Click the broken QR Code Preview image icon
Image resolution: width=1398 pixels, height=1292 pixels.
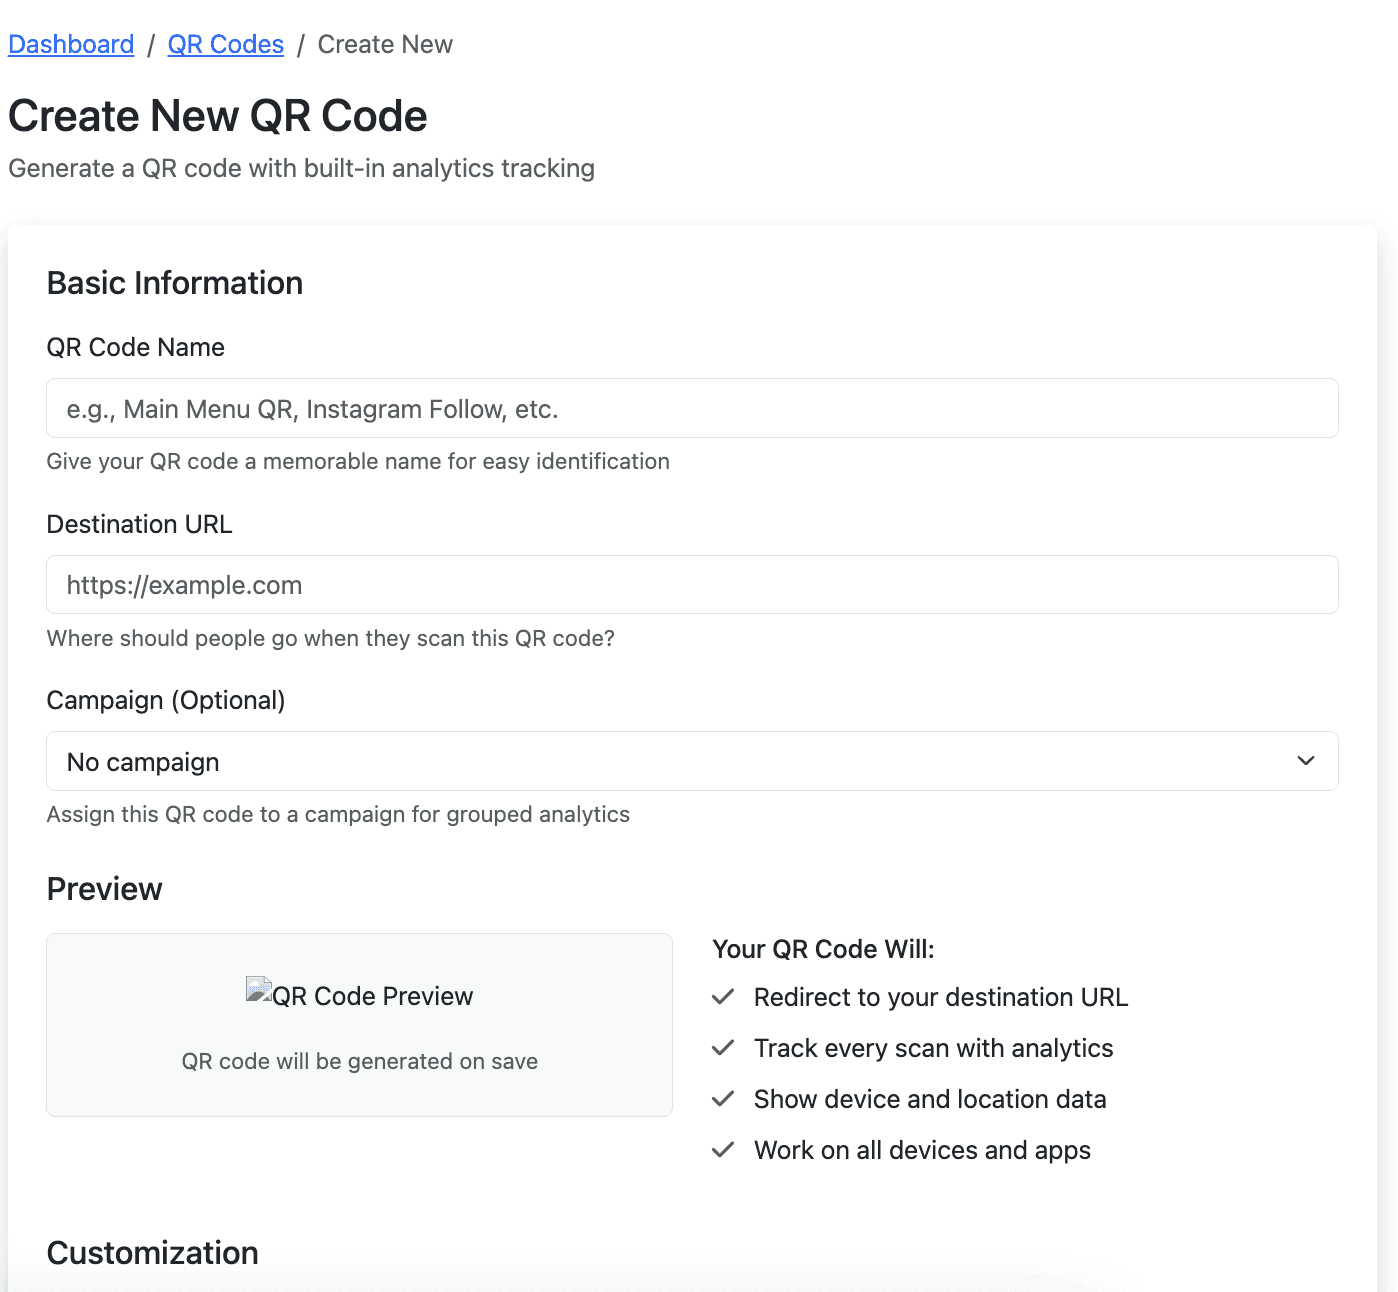259,990
